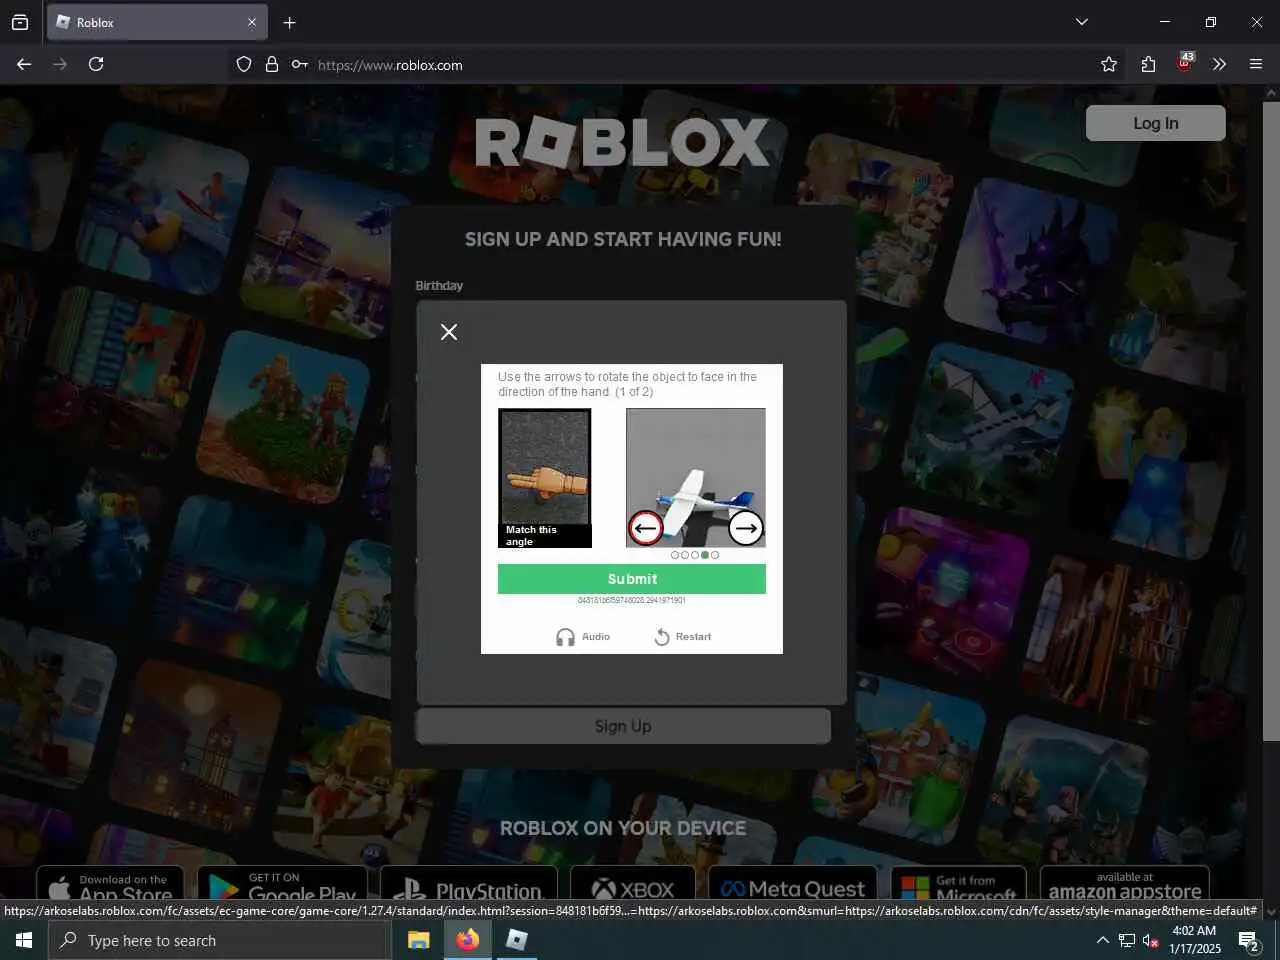Close the captcha dialog with the X
Screen dimensions: 1280x960
tap(449, 332)
